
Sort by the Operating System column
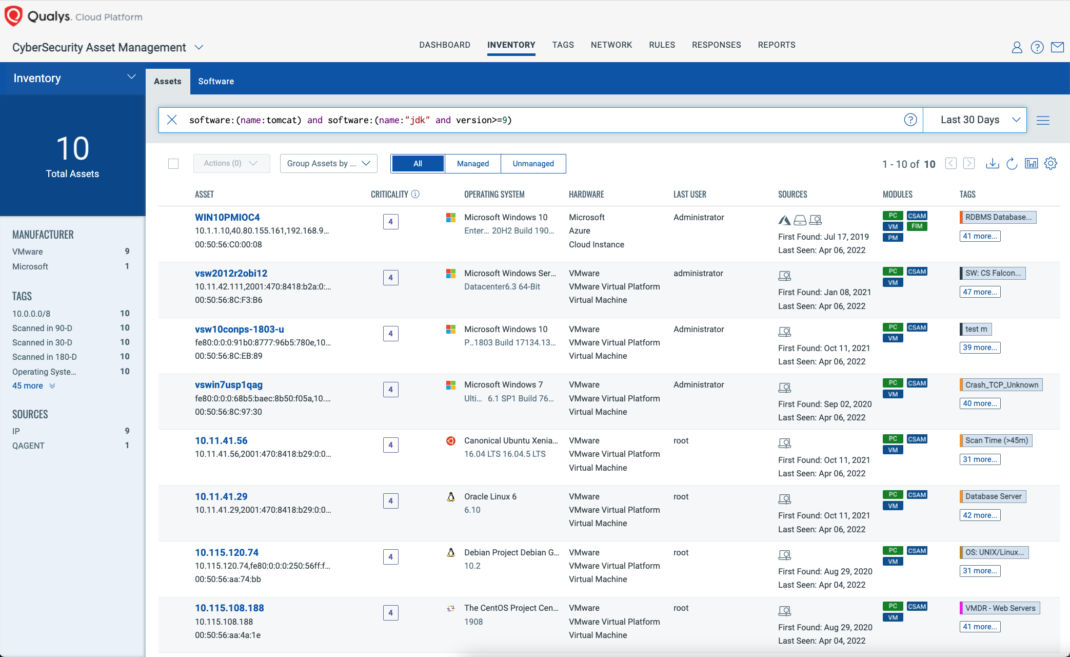pyautogui.click(x=494, y=194)
